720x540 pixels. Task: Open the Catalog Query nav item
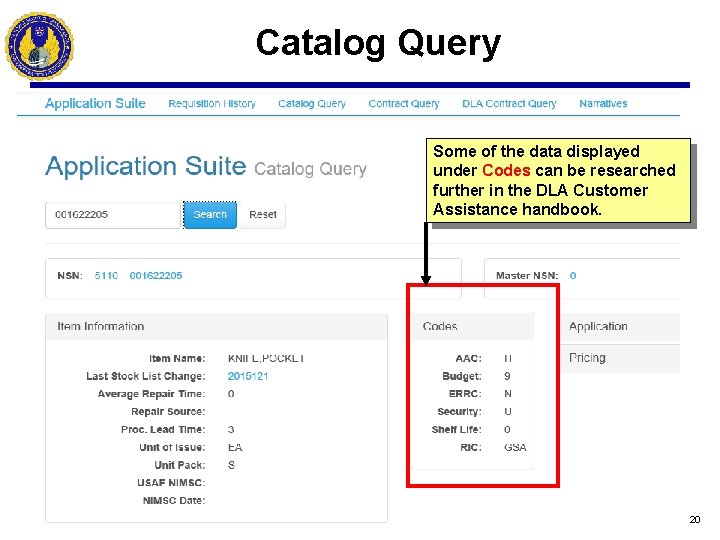[312, 104]
